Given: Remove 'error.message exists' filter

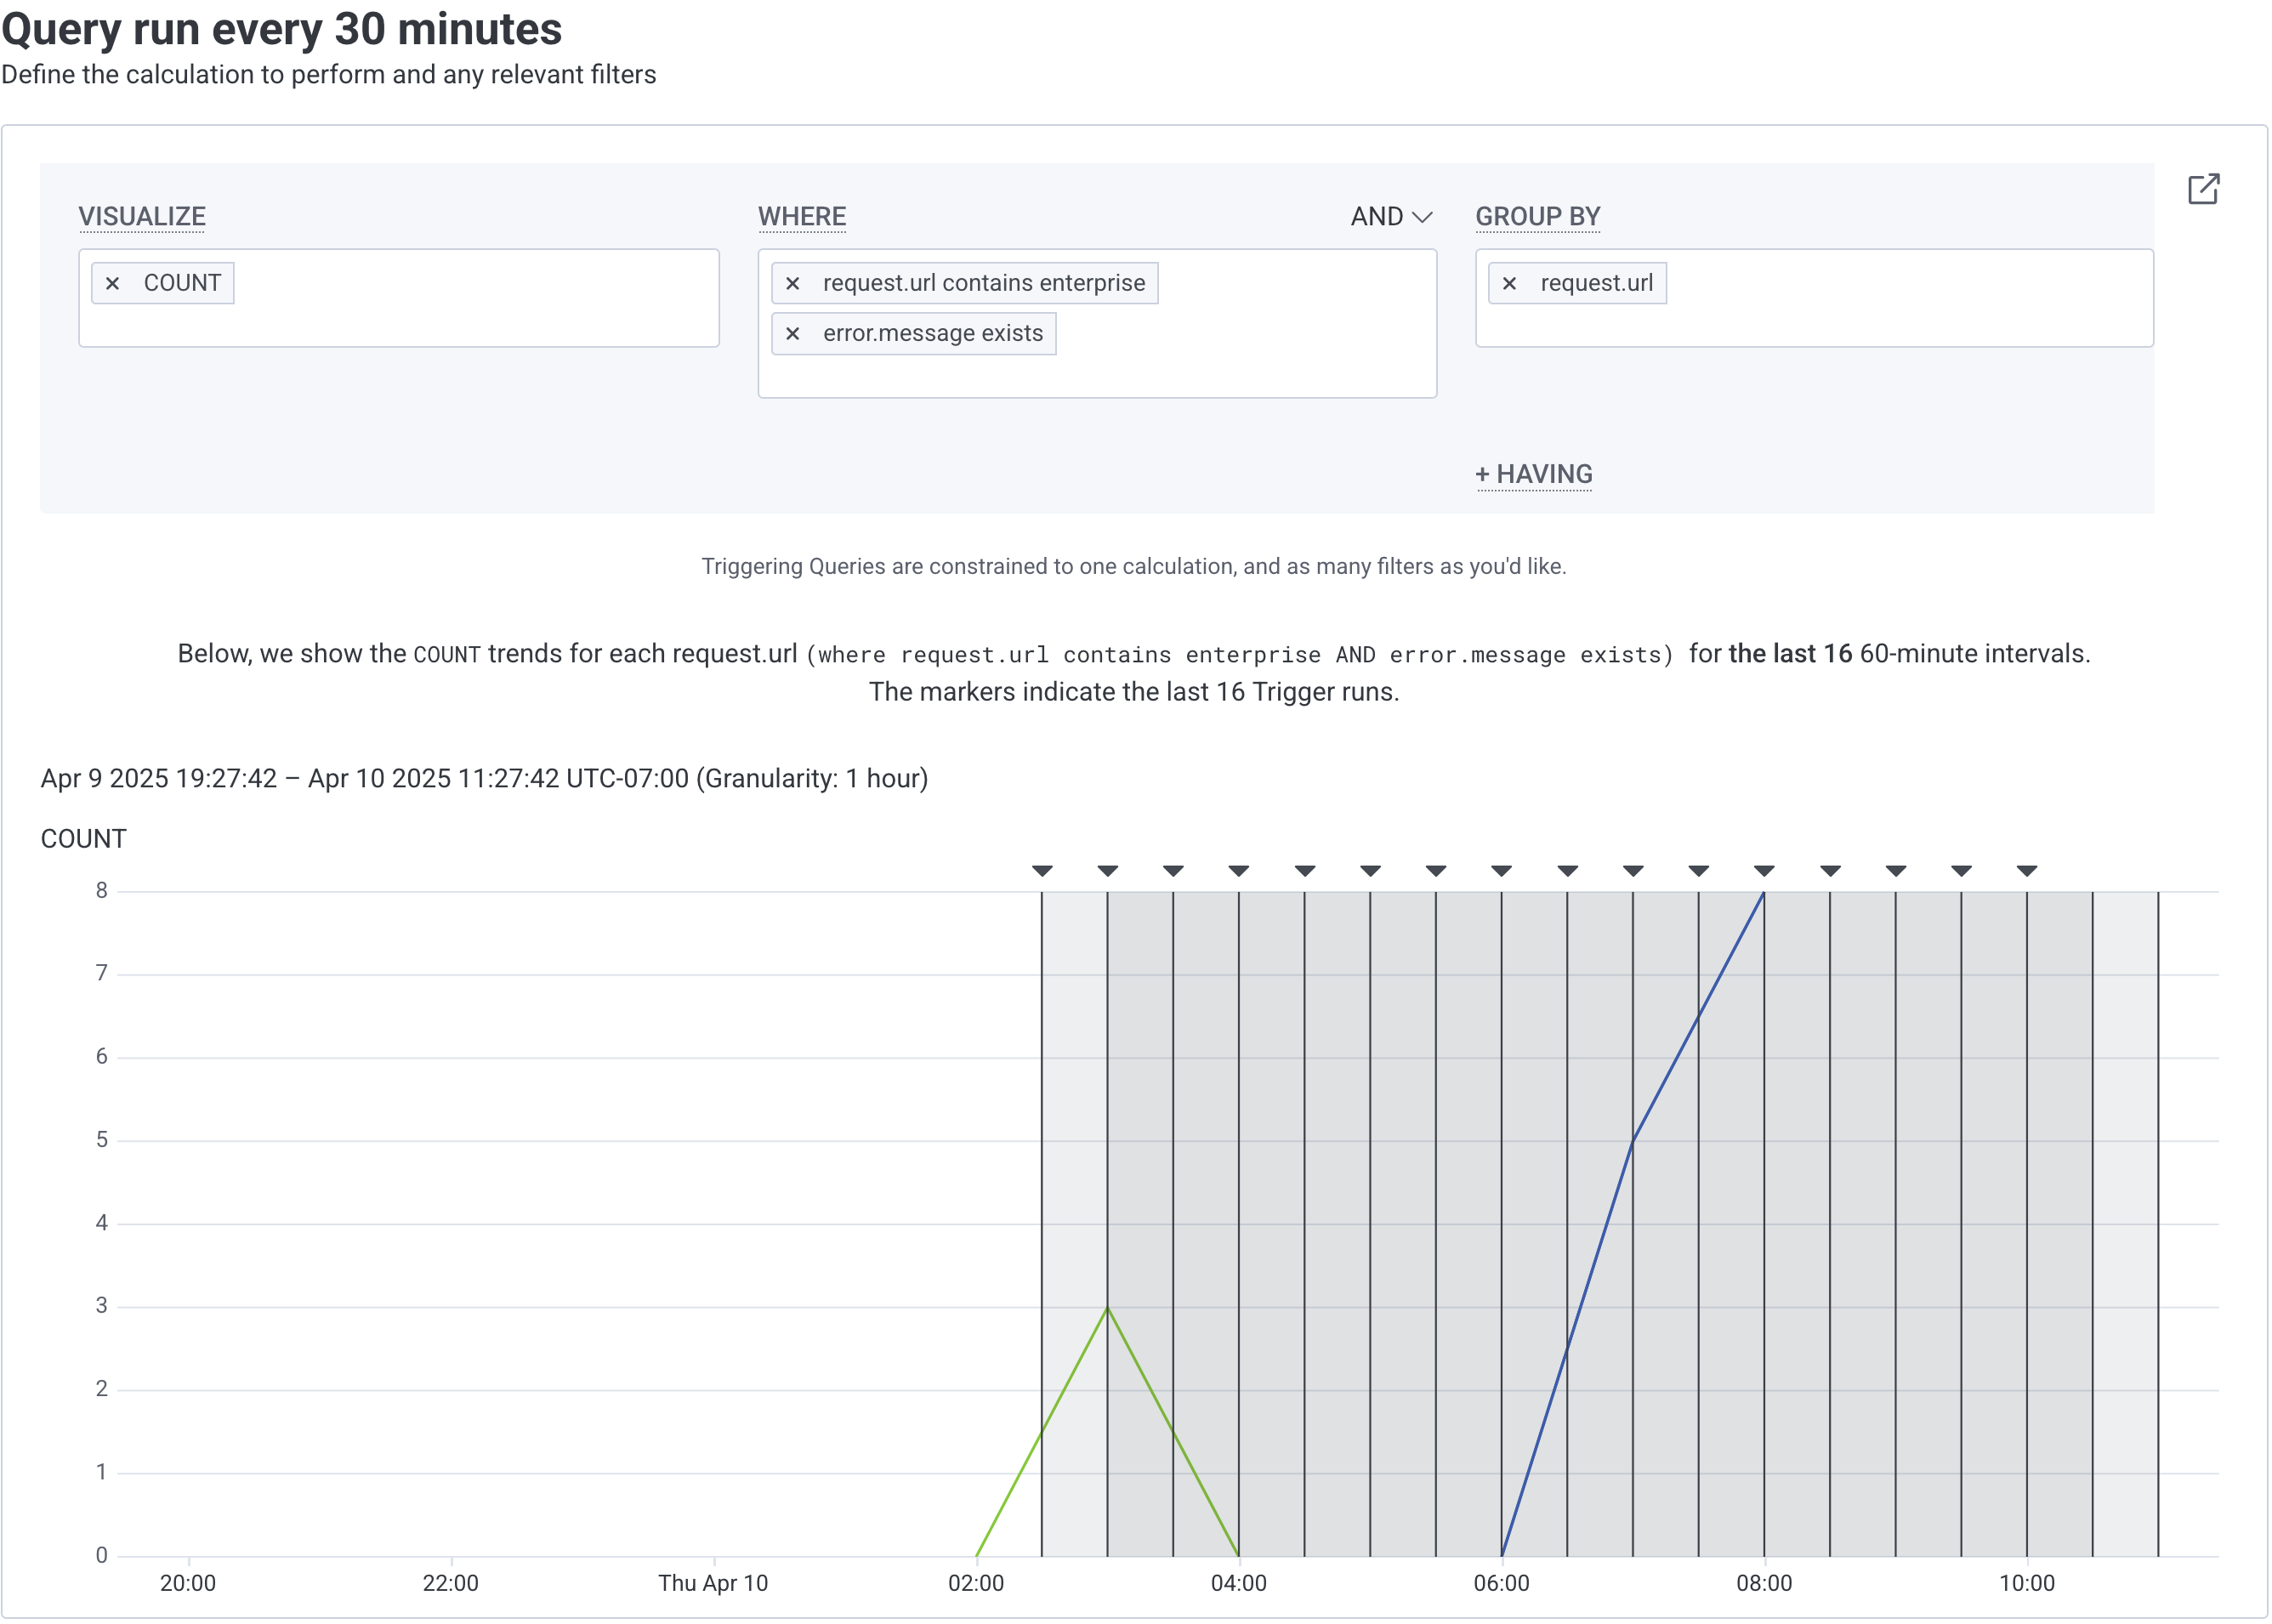Looking at the screenshot, I should 792,334.
